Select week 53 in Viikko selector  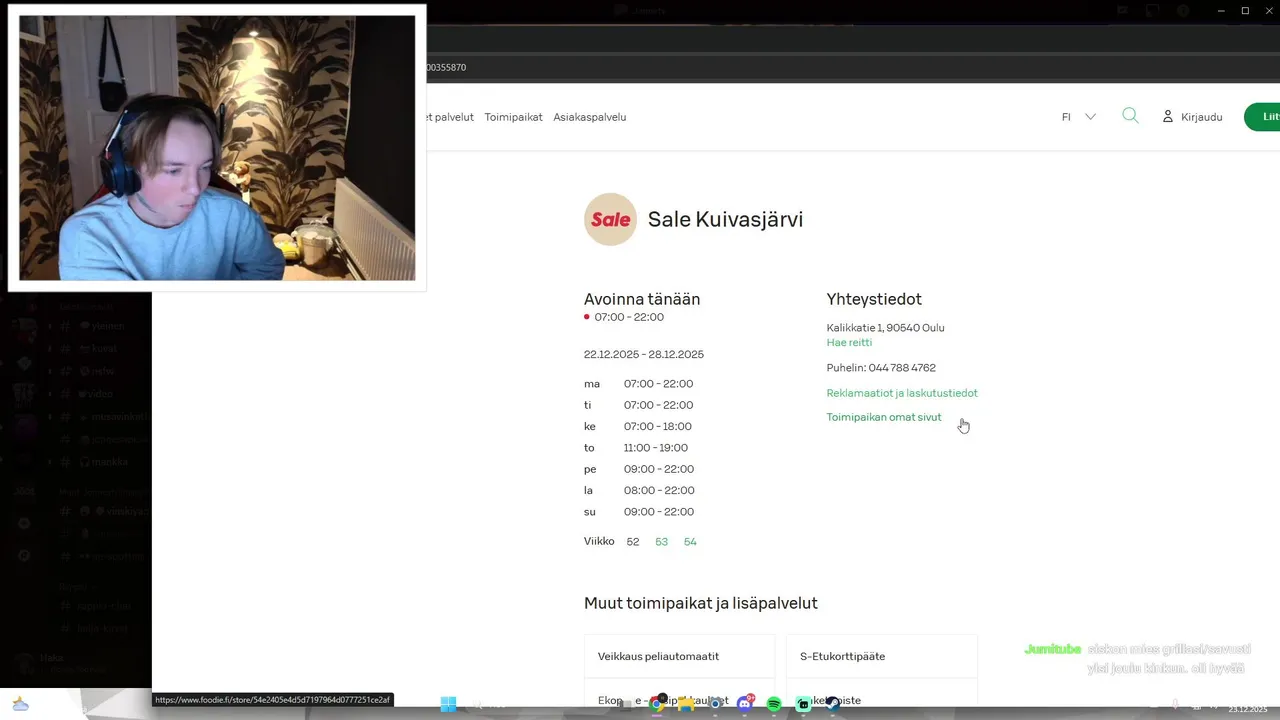pos(661,541)
